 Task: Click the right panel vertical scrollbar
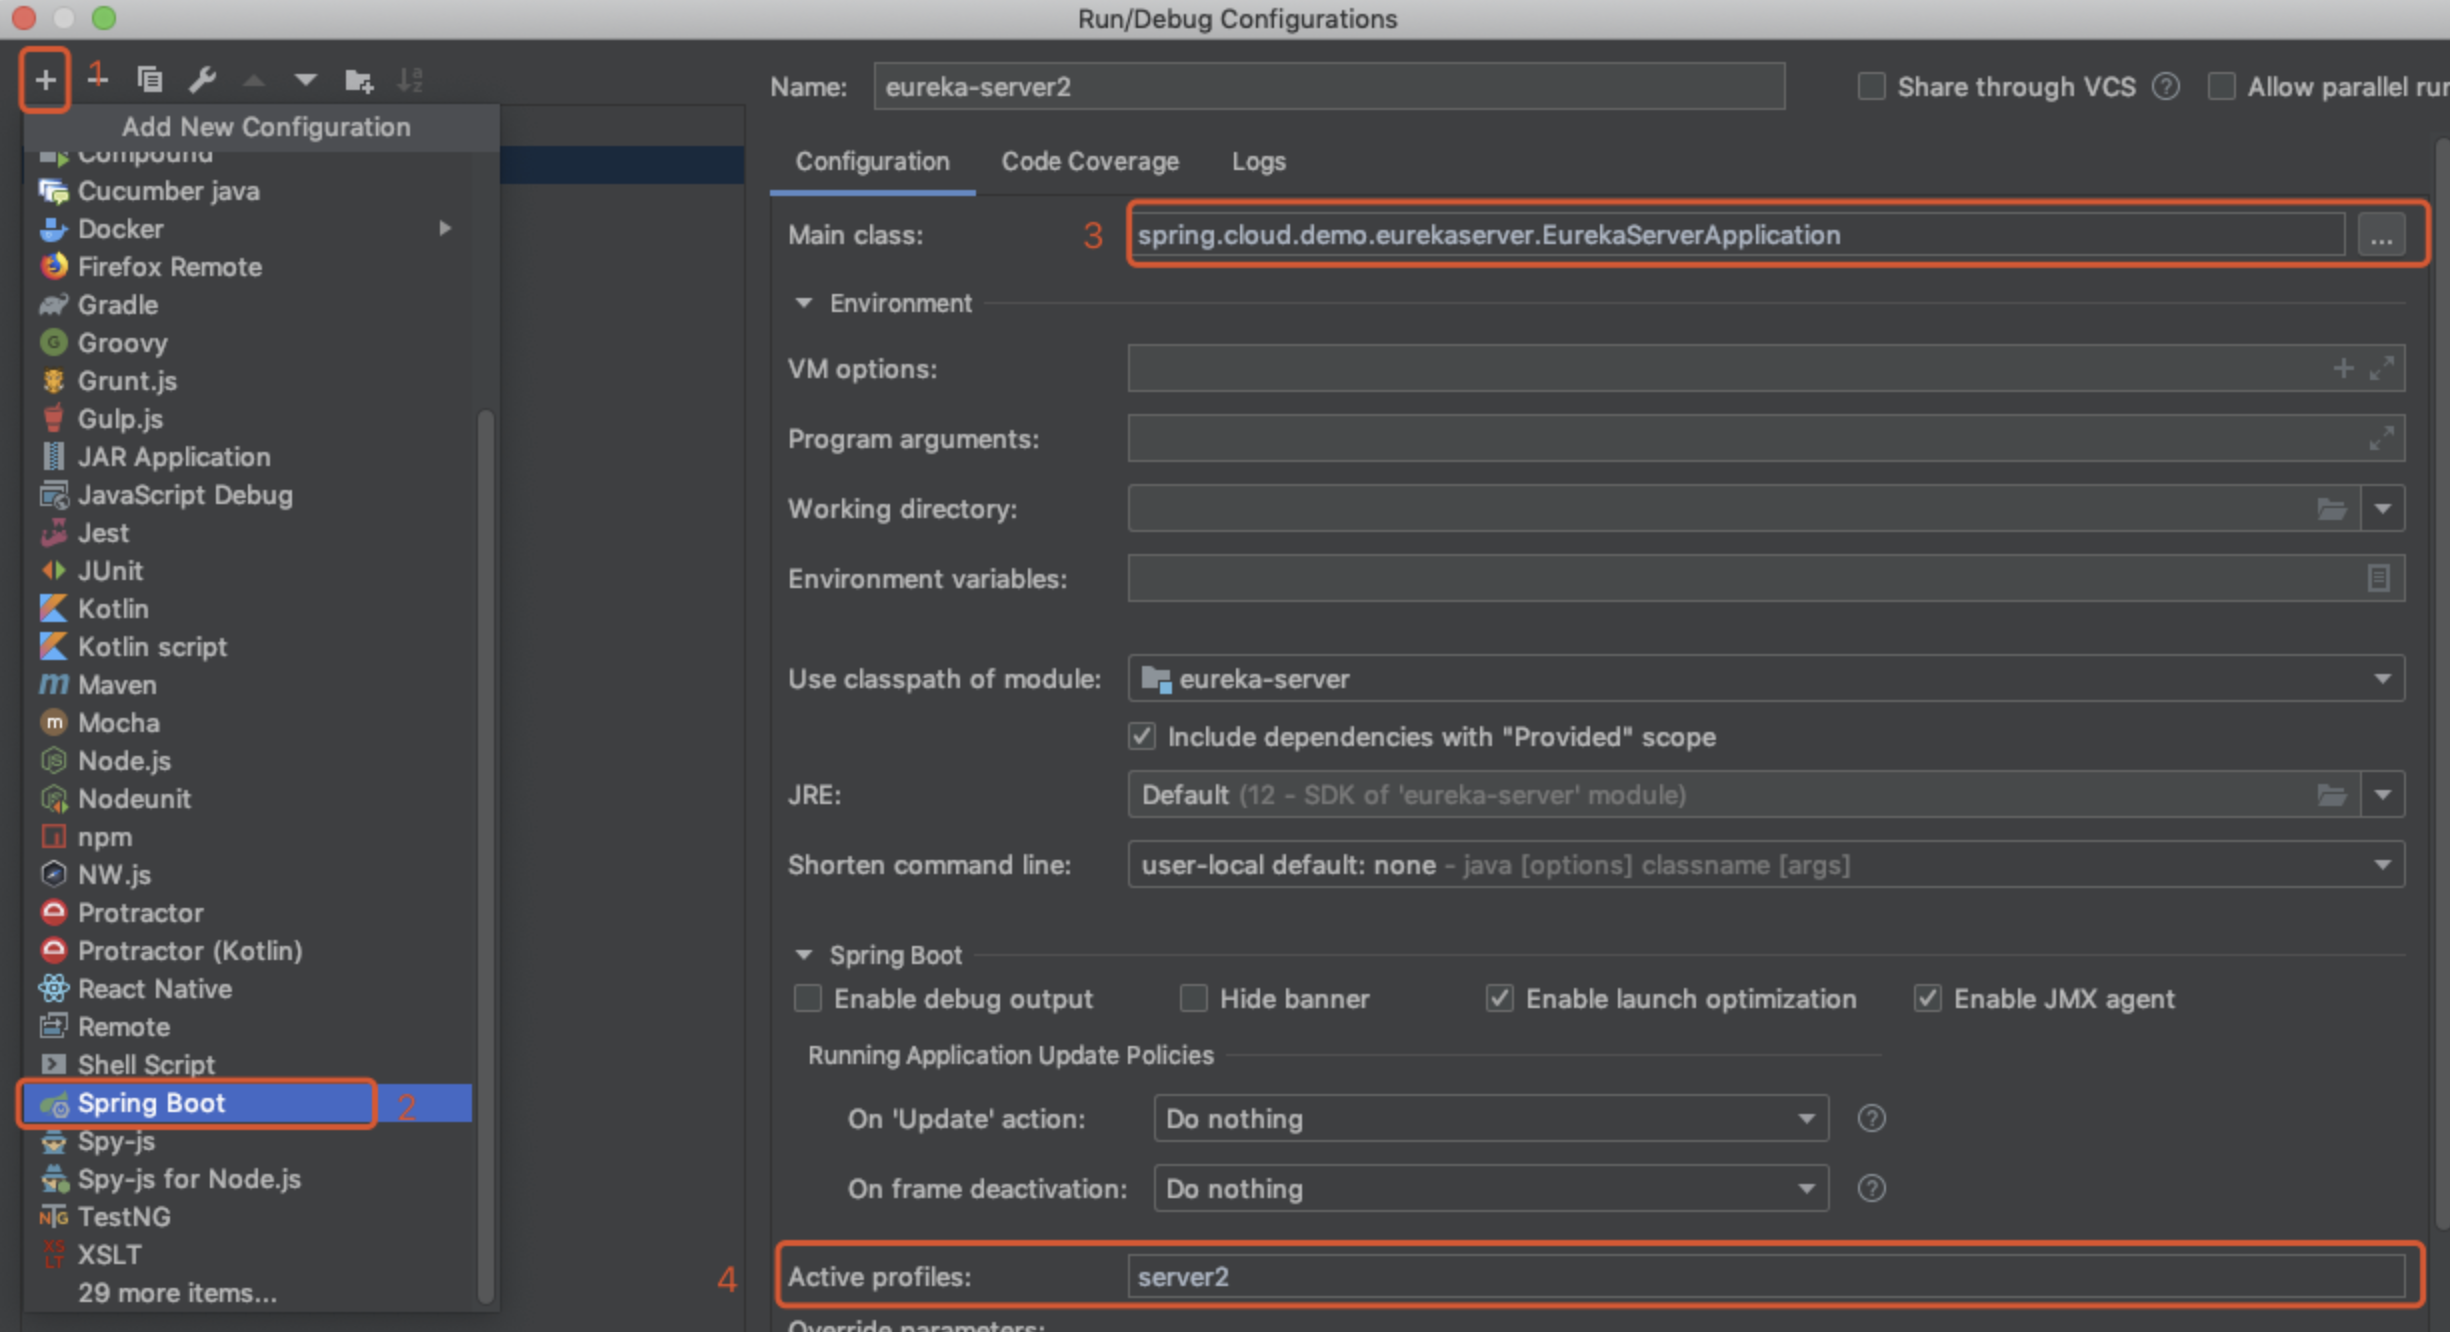(x=2442, y=685)
